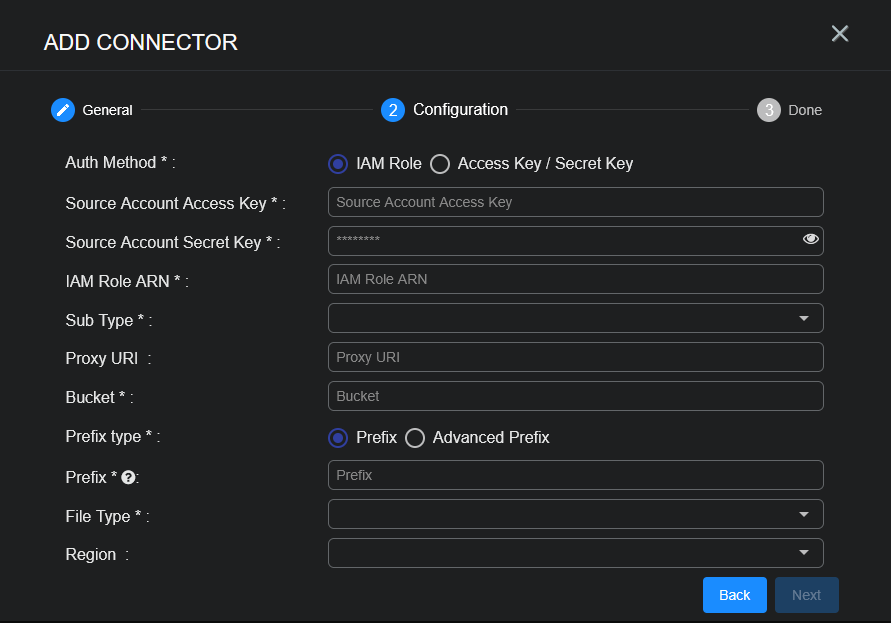Image resolution: width=891 pixels, height=623 pixels.
Task: Expand the File Type dropdown
Action: coord(575,514)
